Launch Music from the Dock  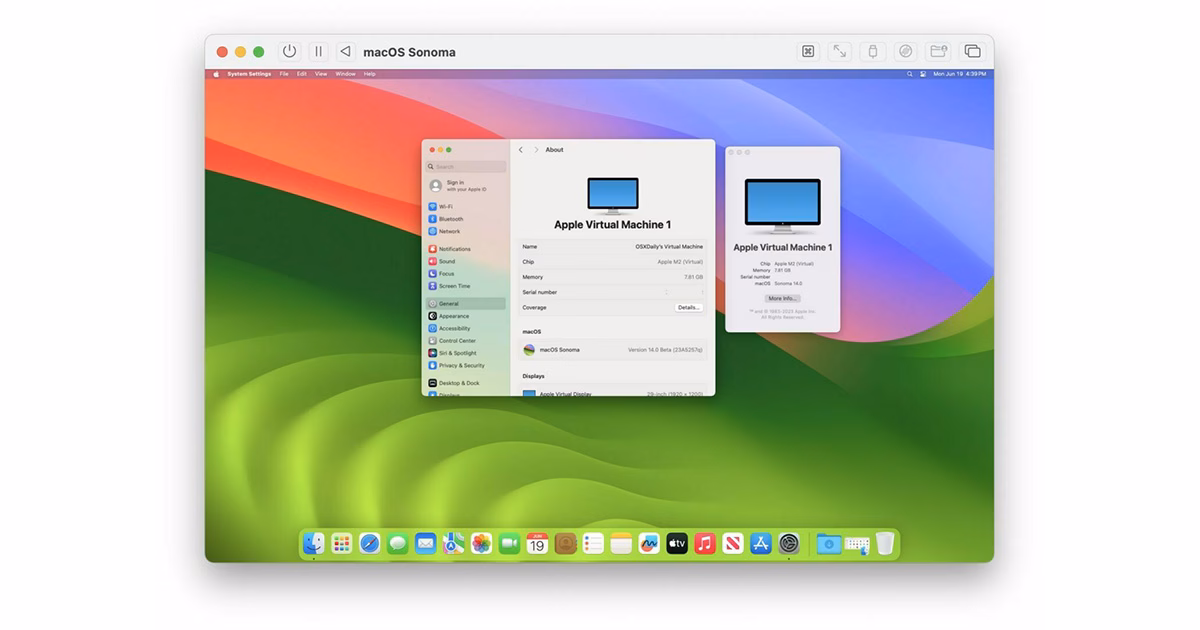click(705, 543)
